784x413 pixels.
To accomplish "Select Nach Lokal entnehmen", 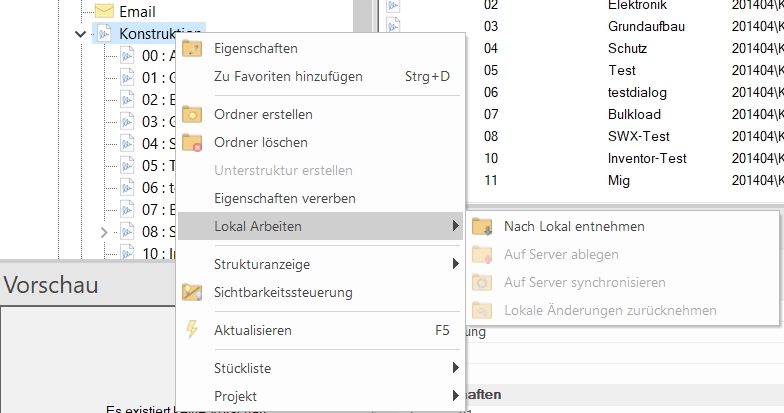I will 574,226.
